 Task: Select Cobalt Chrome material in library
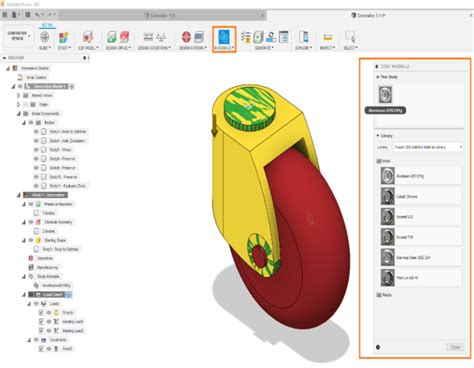click(421, 196)
